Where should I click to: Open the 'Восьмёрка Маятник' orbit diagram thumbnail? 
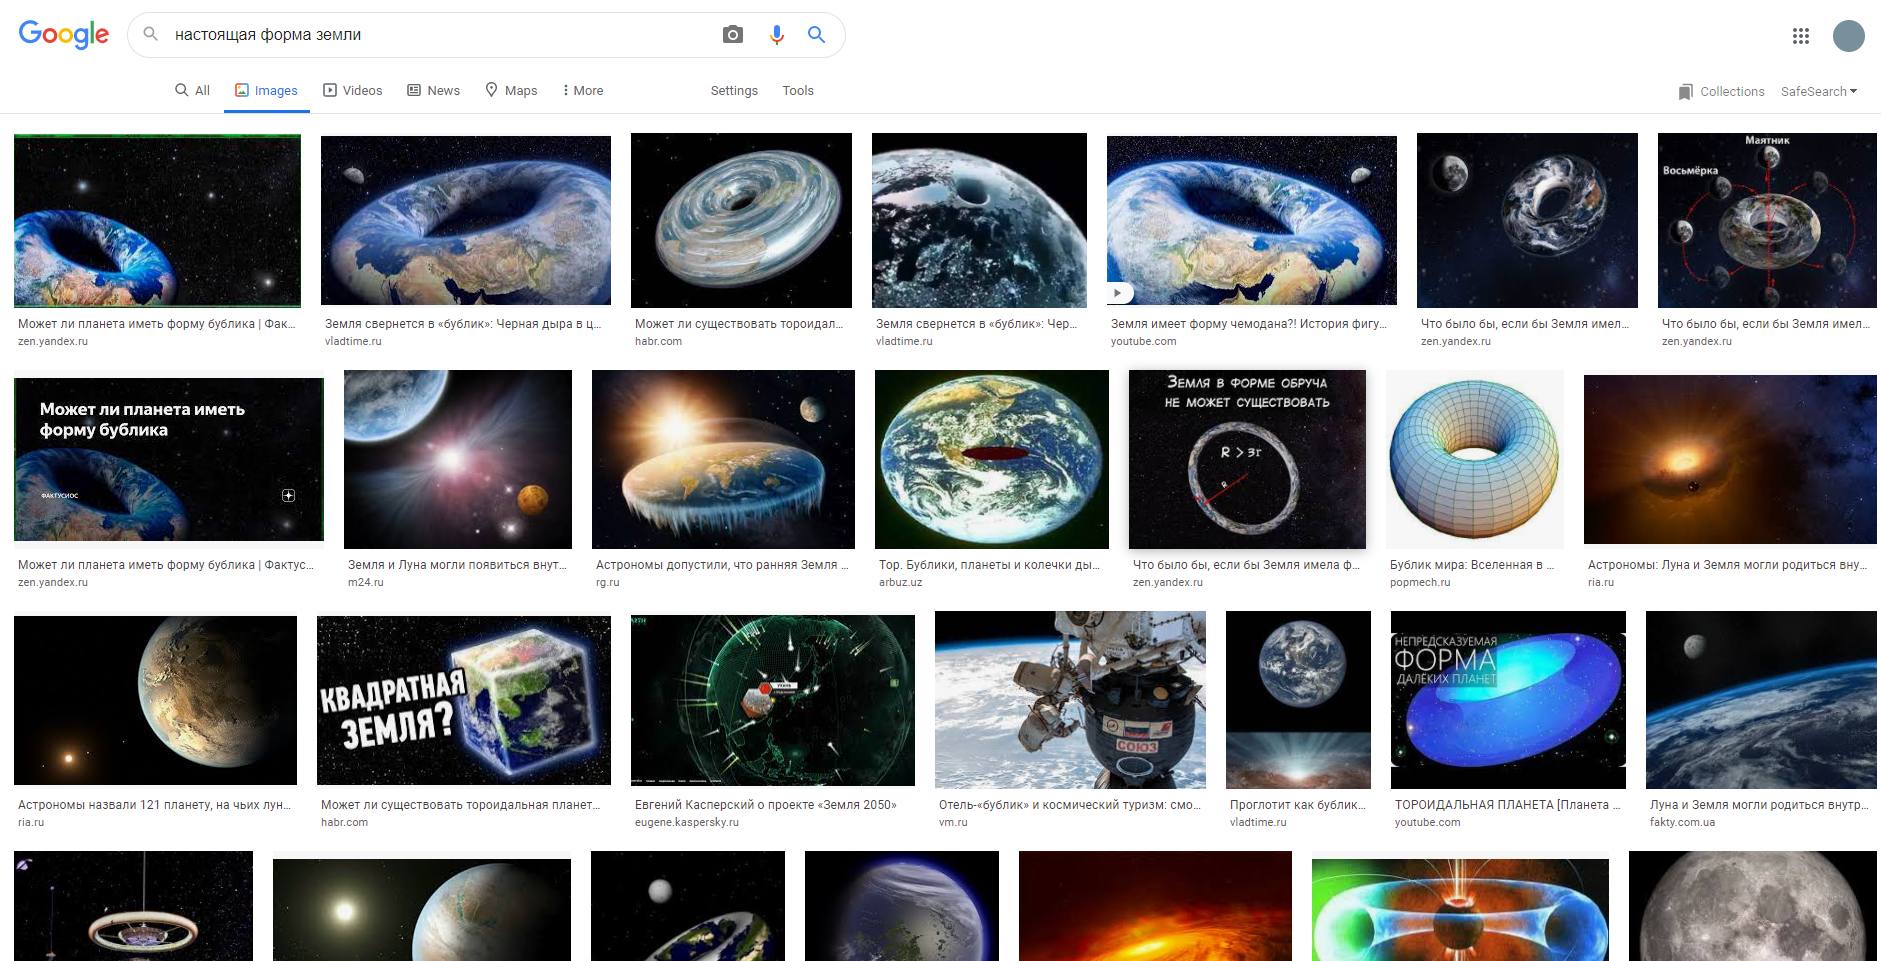pos(1767,220)
